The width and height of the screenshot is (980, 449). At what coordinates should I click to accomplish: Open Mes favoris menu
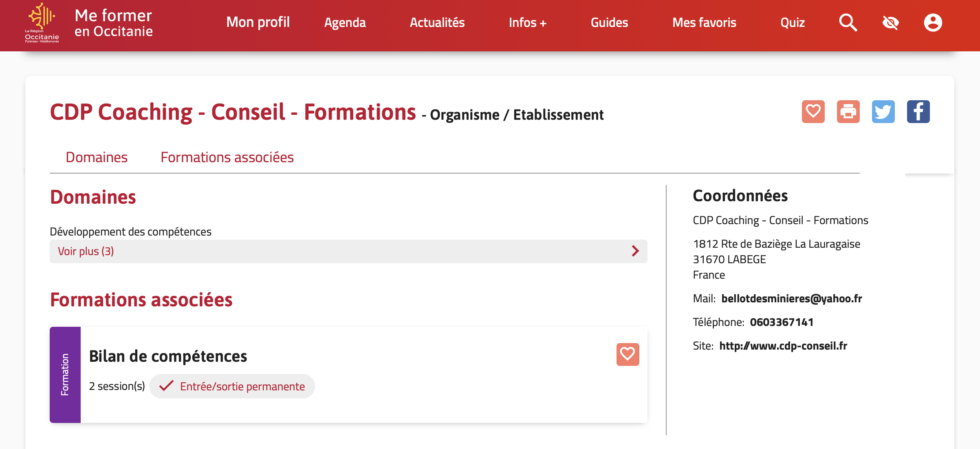point(704,23)
